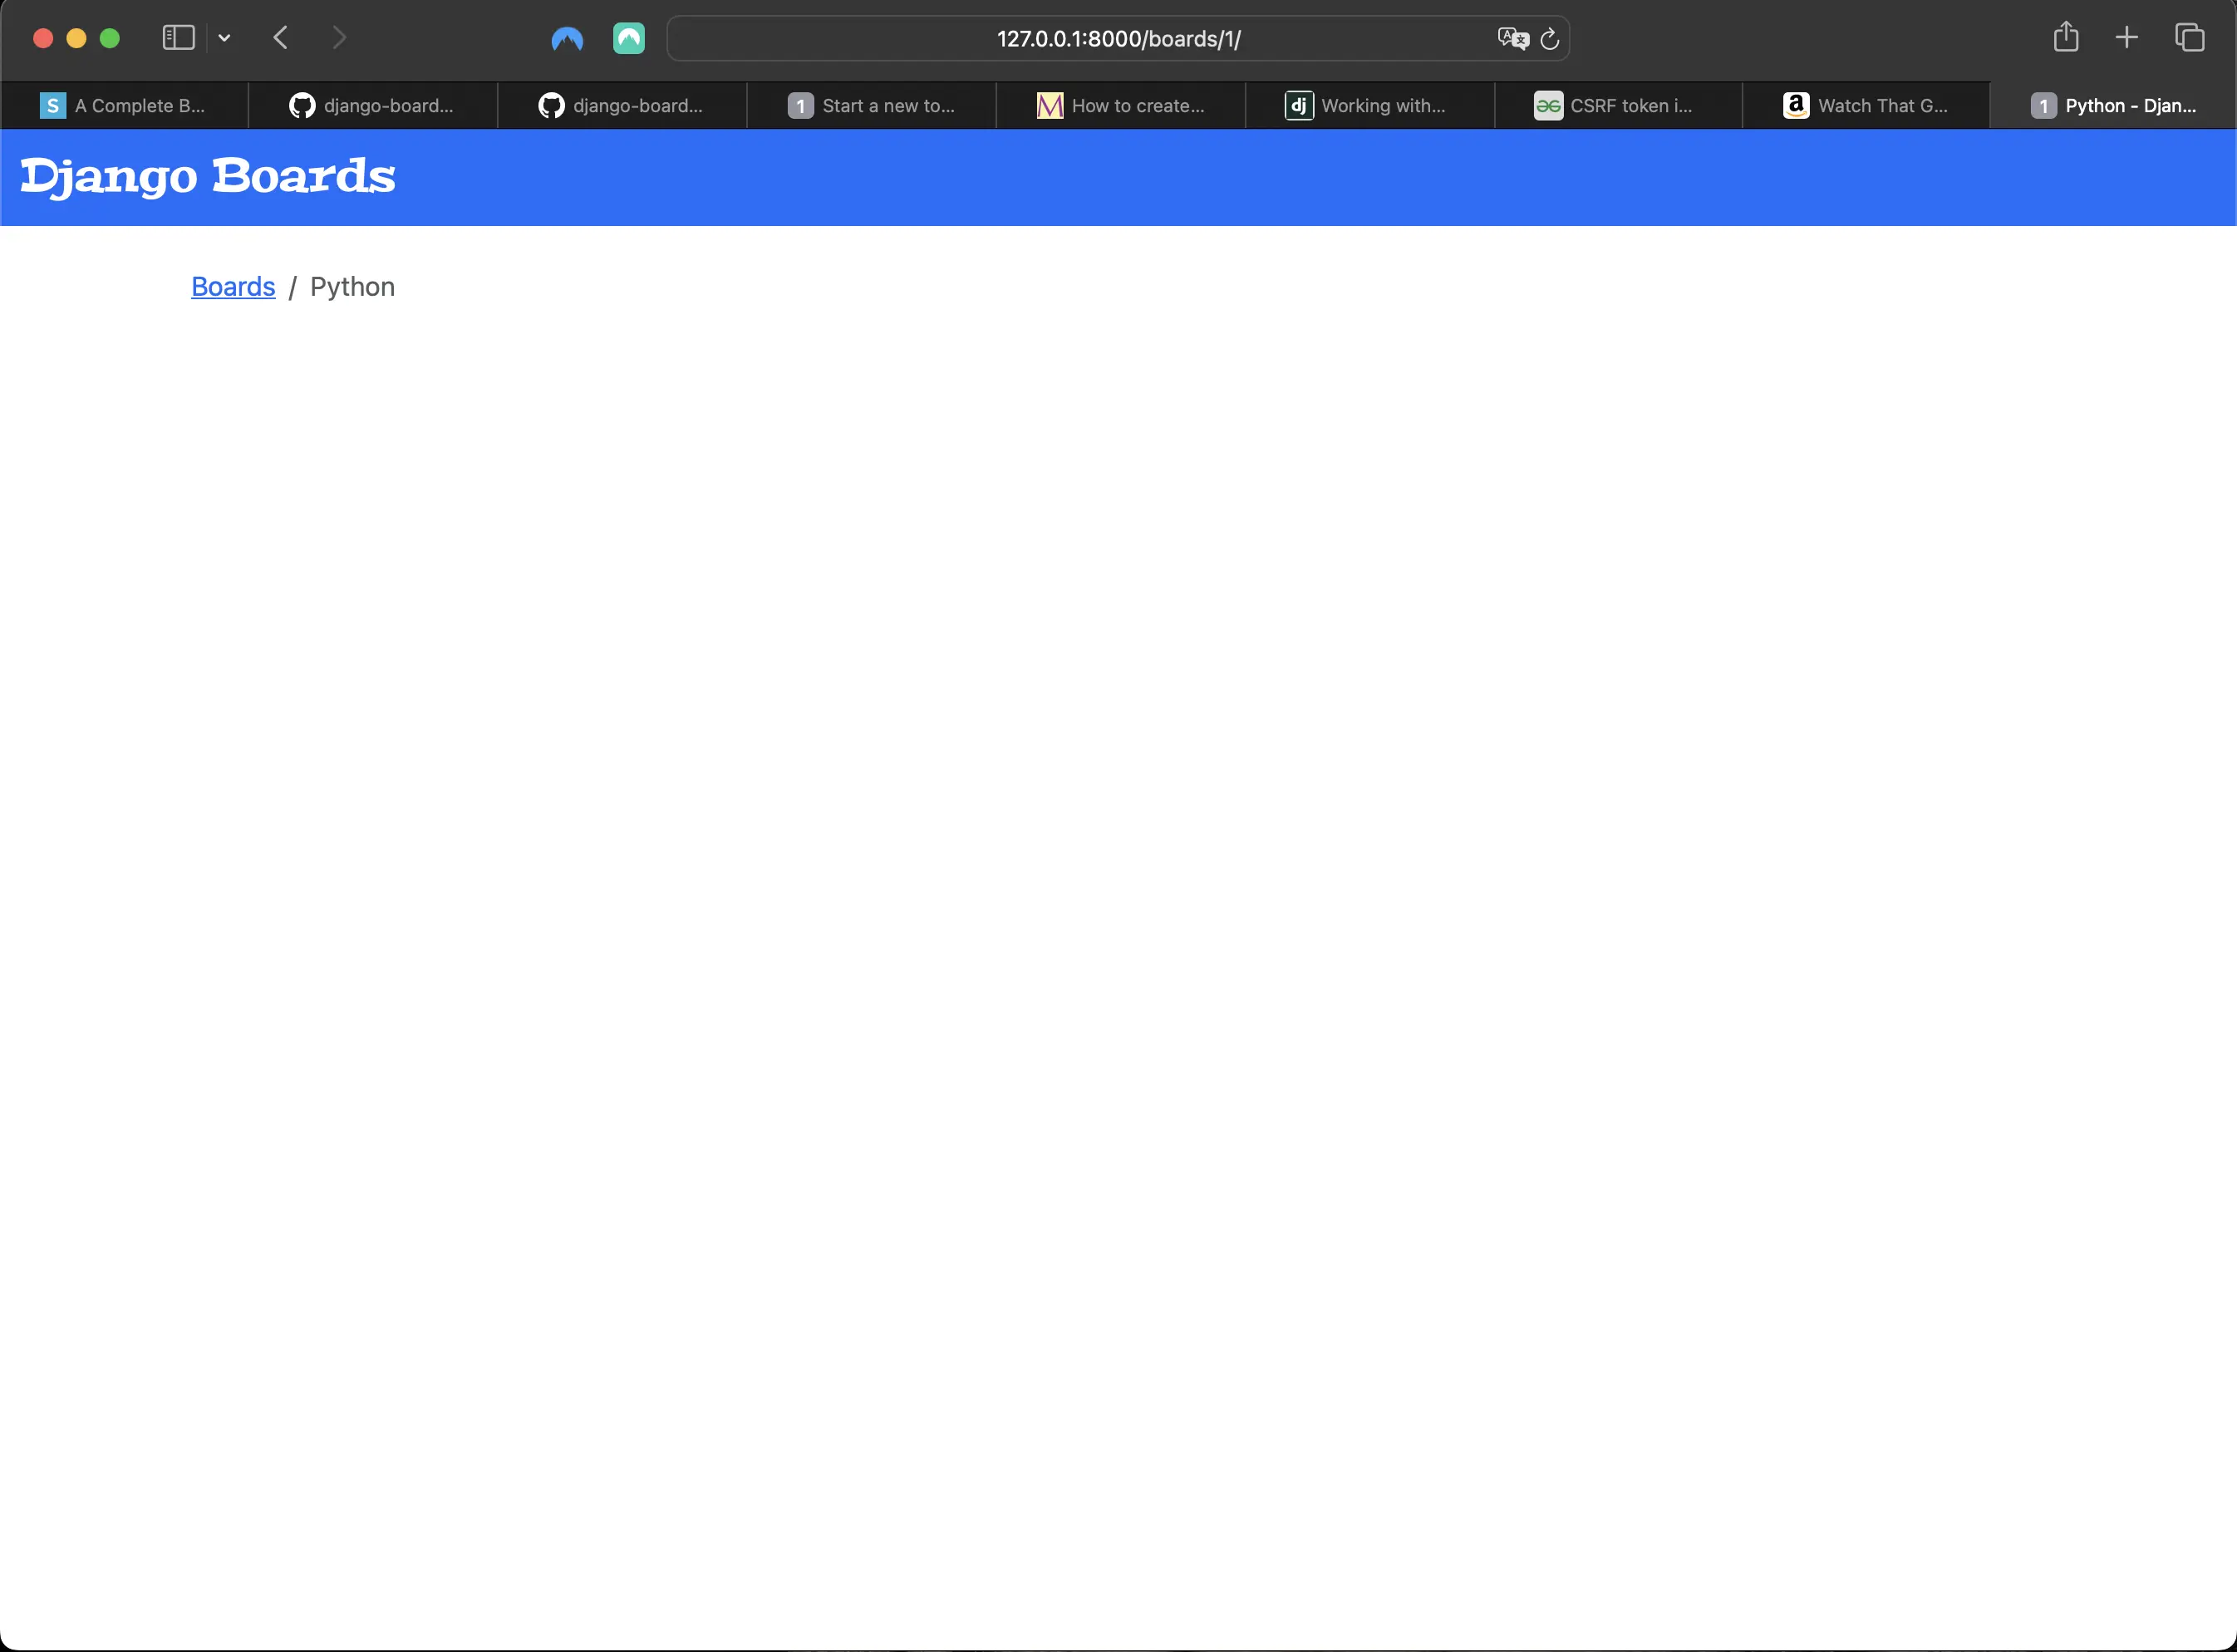This screenshot has height=1652, width=2237.
Task: Follow the Boards breadcrumb link
Action: 233,287
